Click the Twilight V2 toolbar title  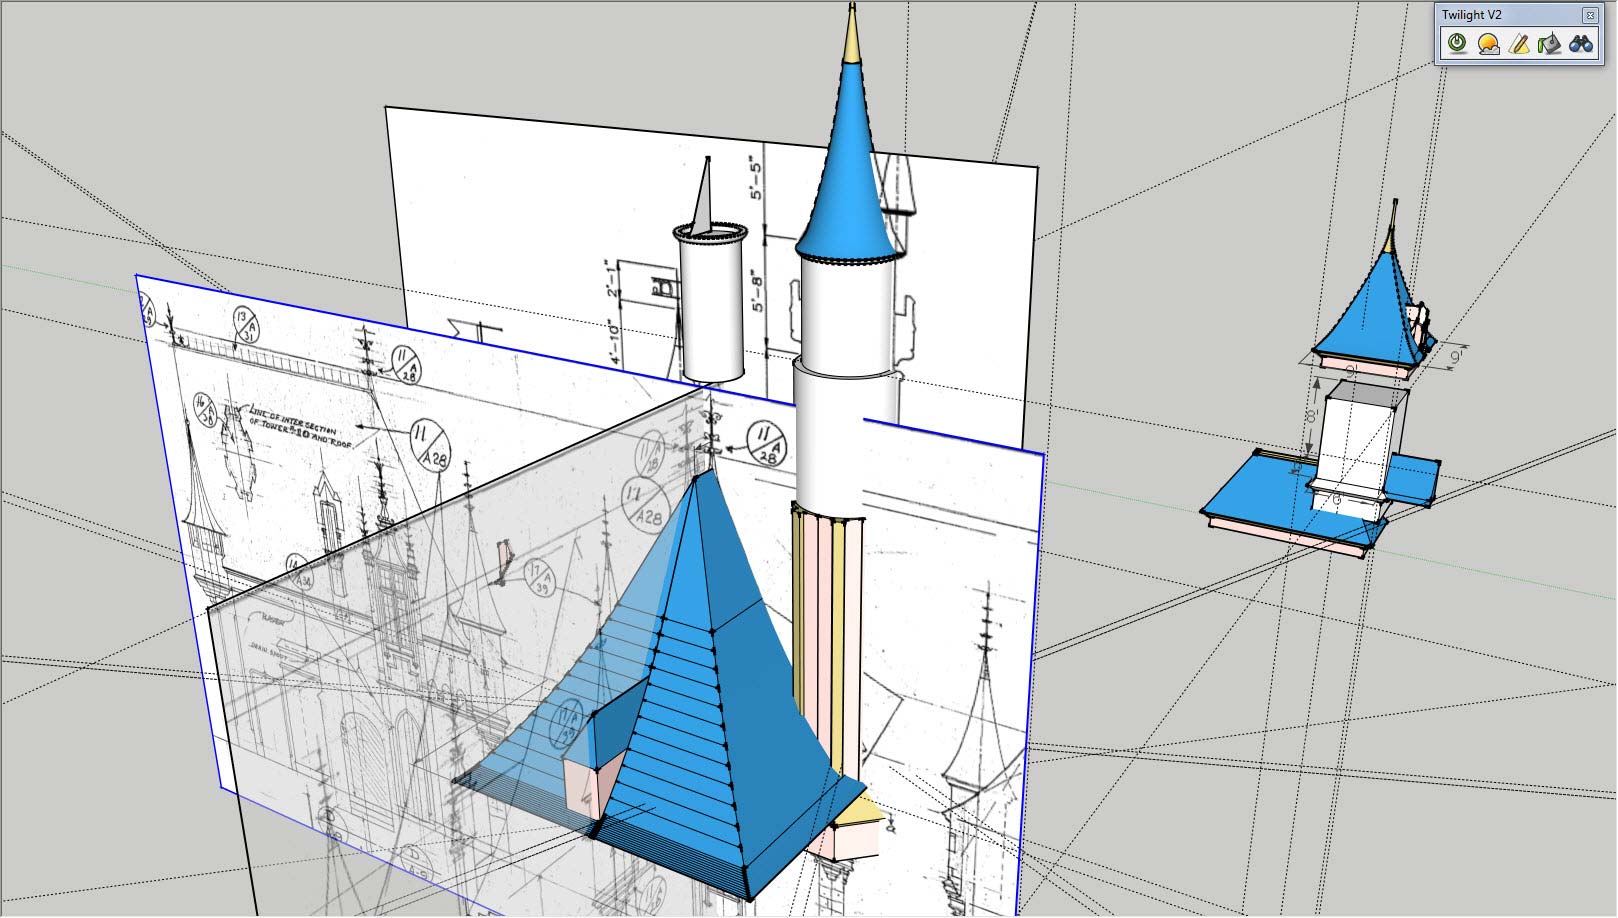[1471, 15]
